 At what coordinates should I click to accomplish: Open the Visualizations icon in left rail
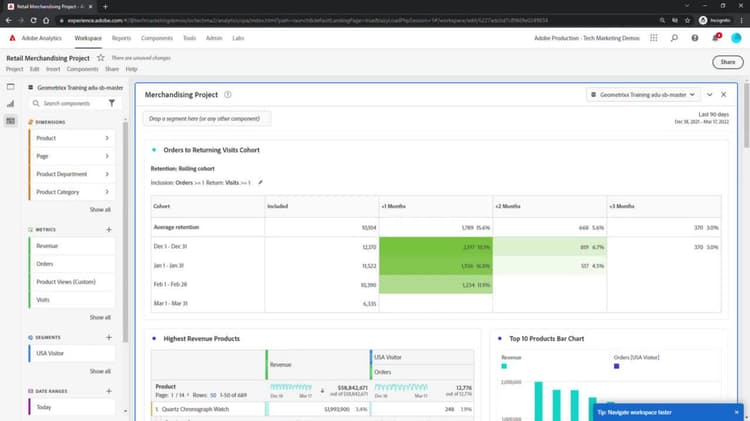click(x=11, y=104)
